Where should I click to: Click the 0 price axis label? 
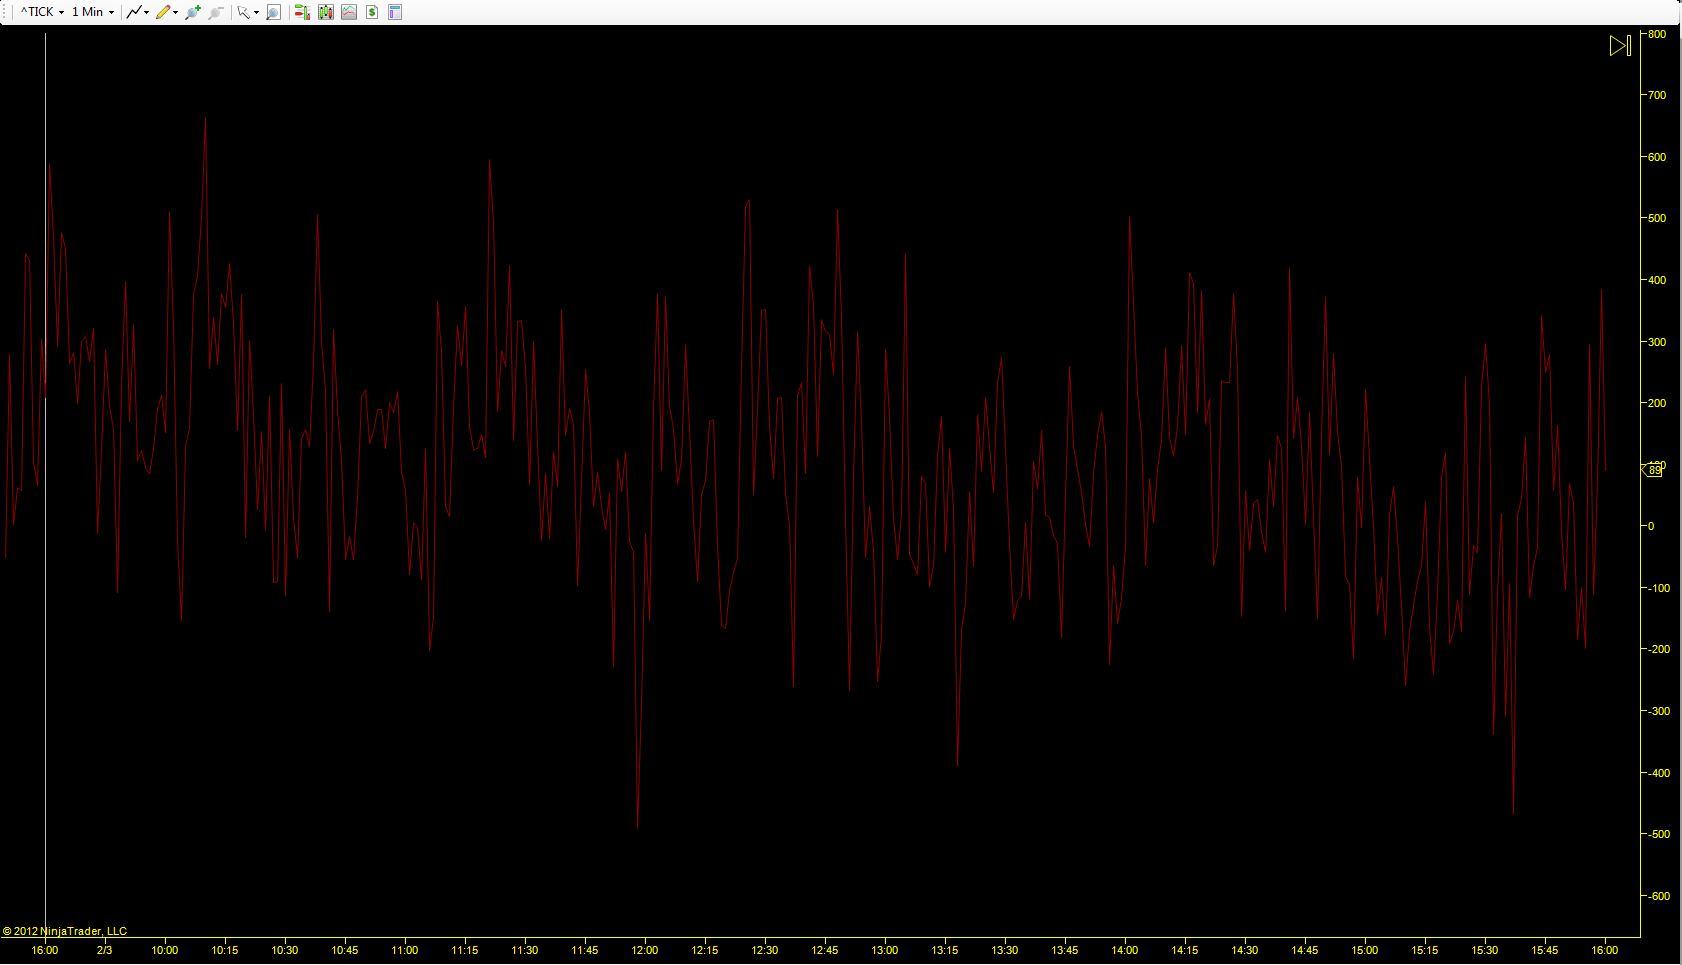pyautogui.click(x=1651, y=526)
